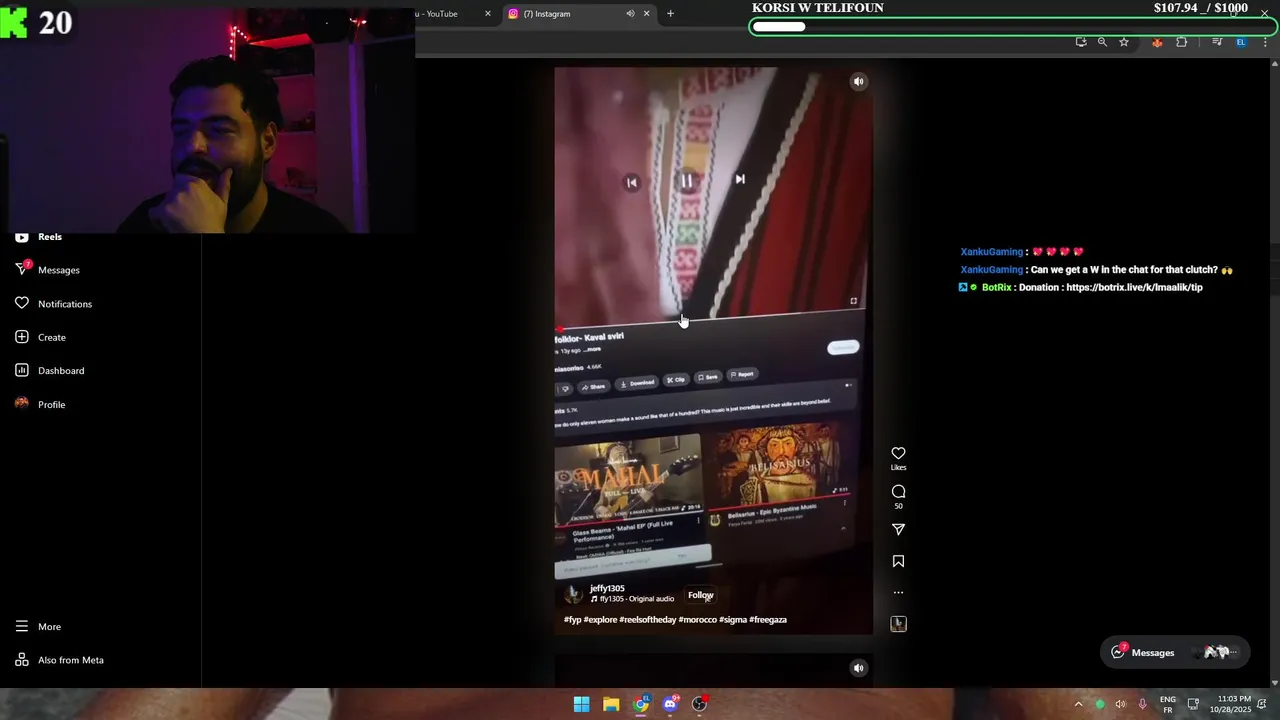Open the jeffy1305 profile picture
This screenshot has height=720, width=1280.
click(573, 594)
